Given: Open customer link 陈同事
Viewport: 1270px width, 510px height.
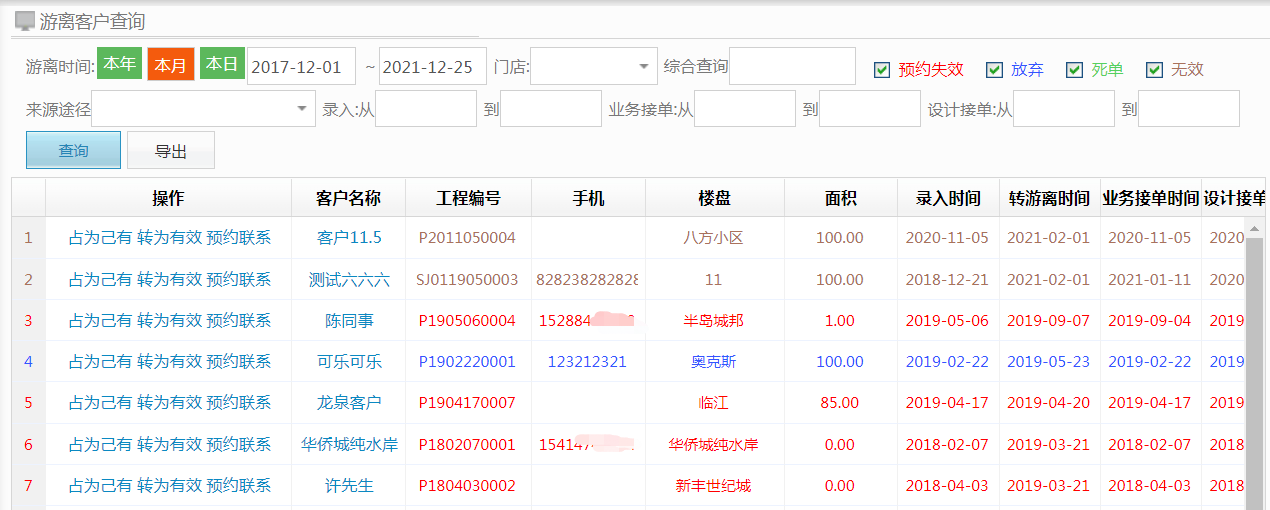Looking at the screenshot, I should click(348, 321).
